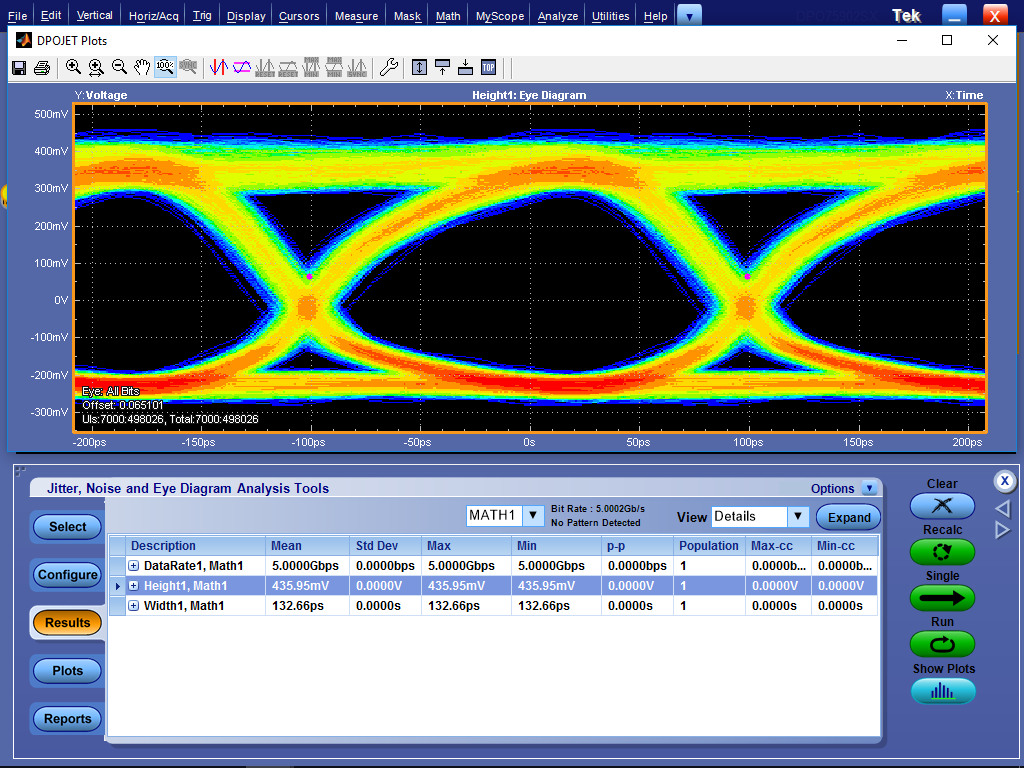The height and width of the screenshot is (768, 1024).
Task: Select the Height1 row arrow indicator
Action: tap(118, 586)
